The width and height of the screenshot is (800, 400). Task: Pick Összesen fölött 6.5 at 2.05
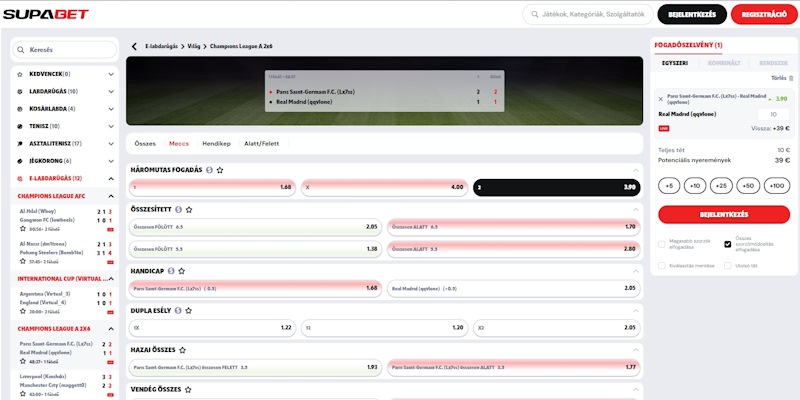[255, 227]
